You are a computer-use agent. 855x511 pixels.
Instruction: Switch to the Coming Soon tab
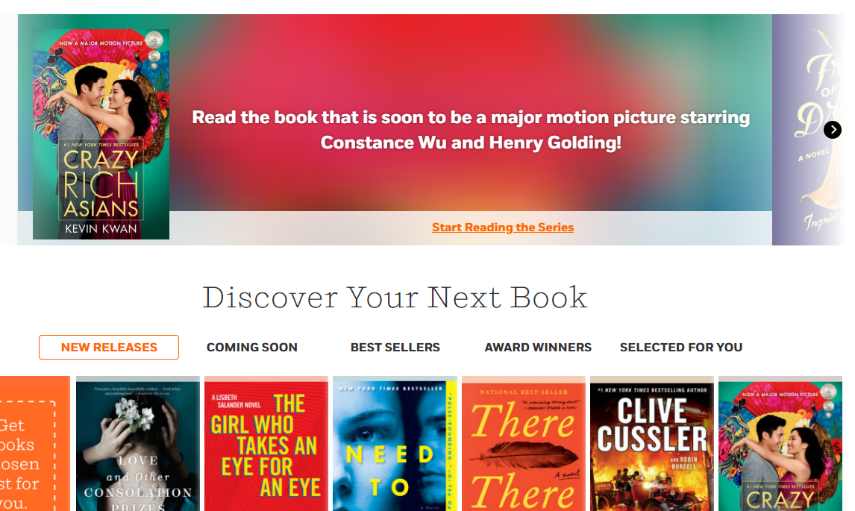pos(252,347)
